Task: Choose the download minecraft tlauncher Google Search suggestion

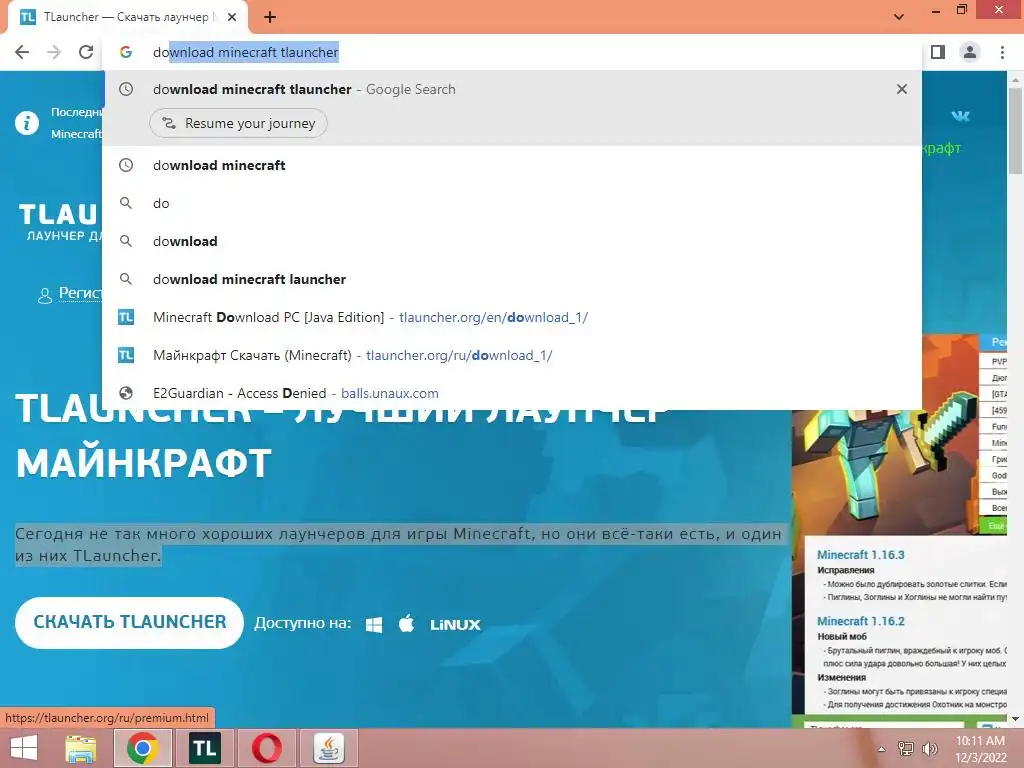Action: pyautogui.click(x=513, y=89)
